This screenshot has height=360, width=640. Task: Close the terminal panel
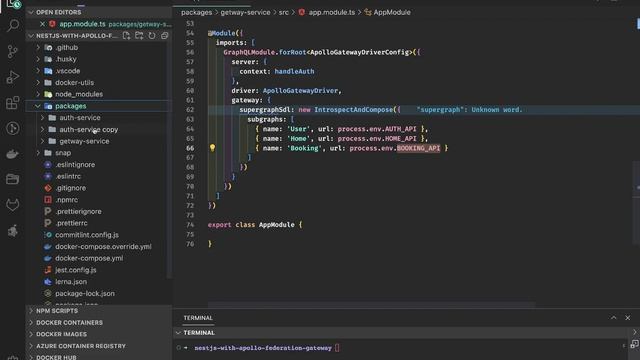tap(627, 318)
